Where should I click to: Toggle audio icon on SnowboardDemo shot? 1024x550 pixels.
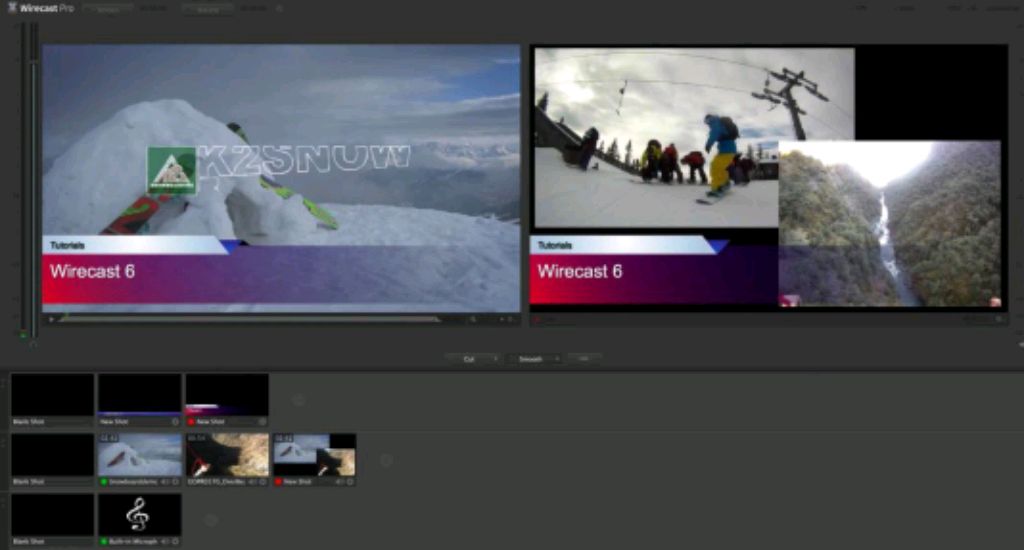[x=165, y=482]
